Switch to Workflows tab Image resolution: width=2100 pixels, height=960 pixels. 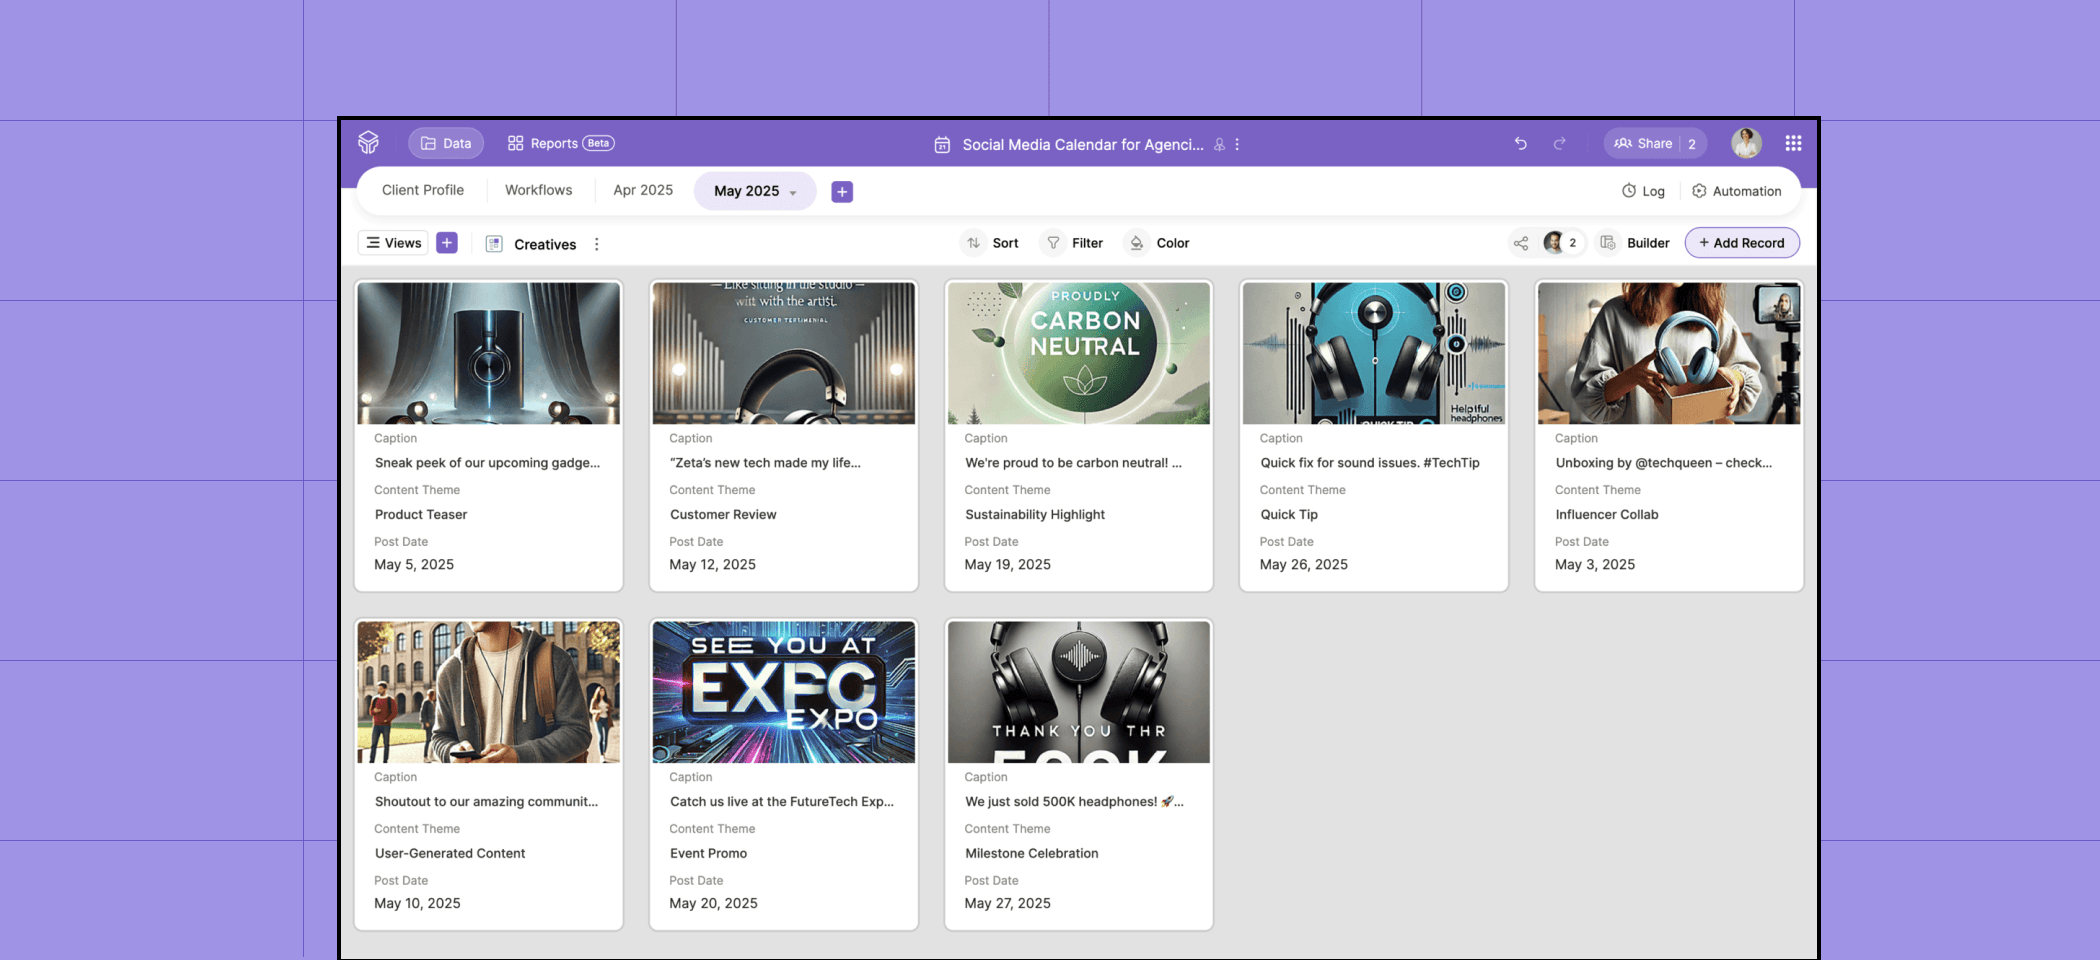coord(539,190)
